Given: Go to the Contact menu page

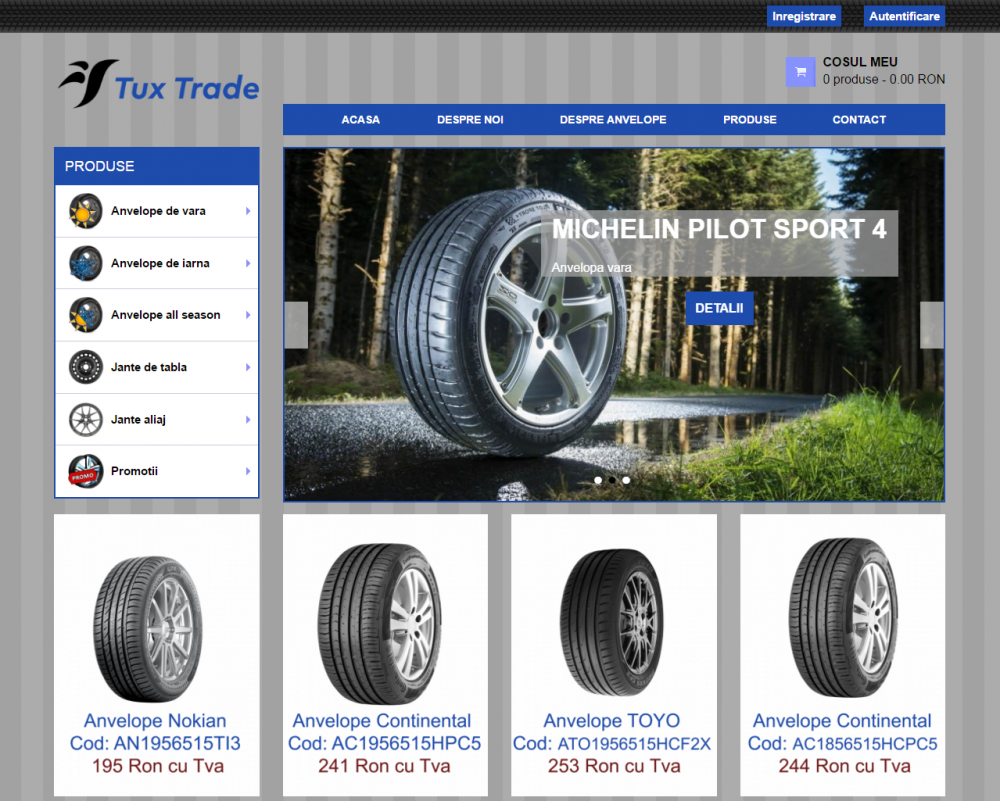Looking at the screenshot, I should click(858, 119).
